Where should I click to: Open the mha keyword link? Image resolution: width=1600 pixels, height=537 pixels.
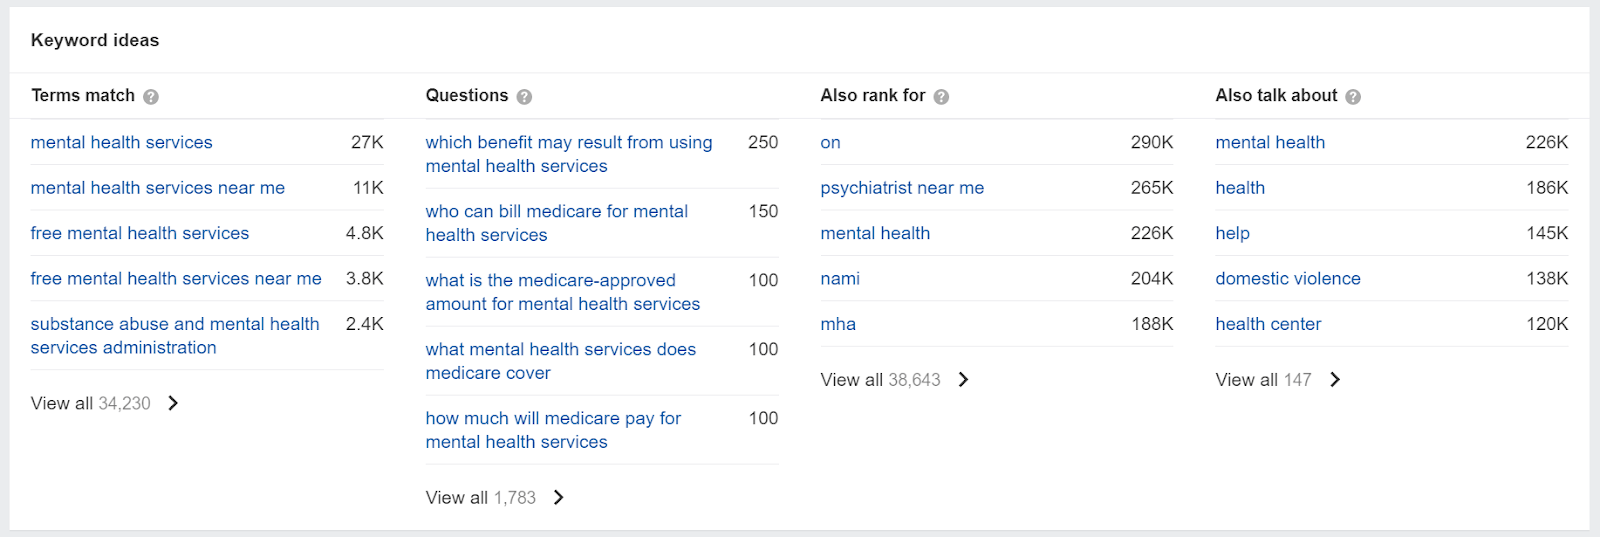click(838, 324)
